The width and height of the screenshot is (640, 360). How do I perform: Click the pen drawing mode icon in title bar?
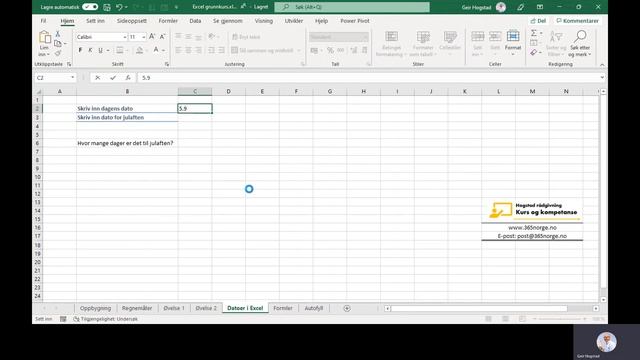tap(520, 7)
